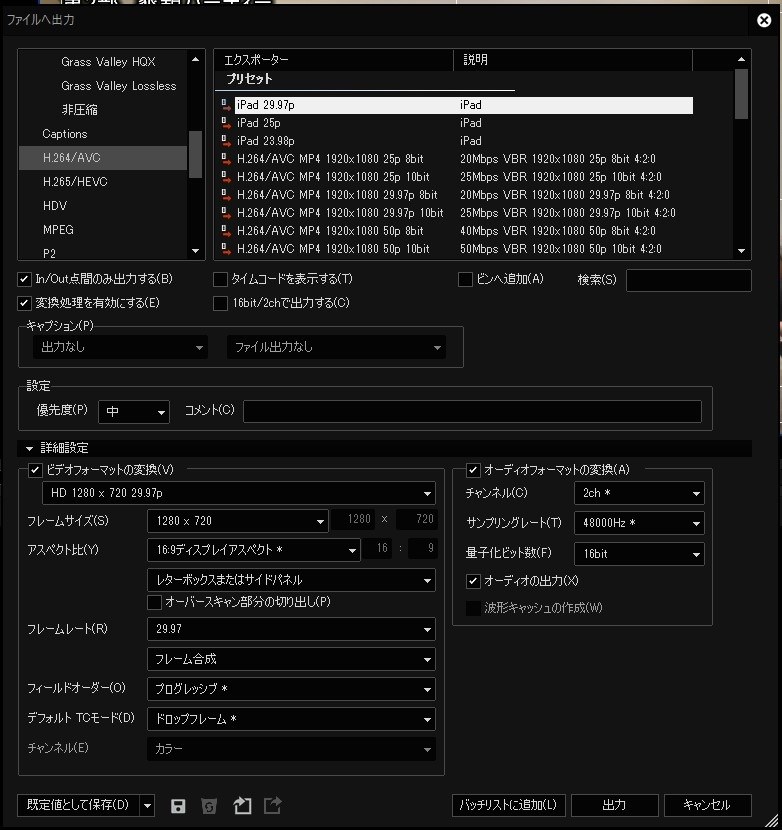Click 既定値として保存 button
782x830 pixels.
tap(78, 806)
